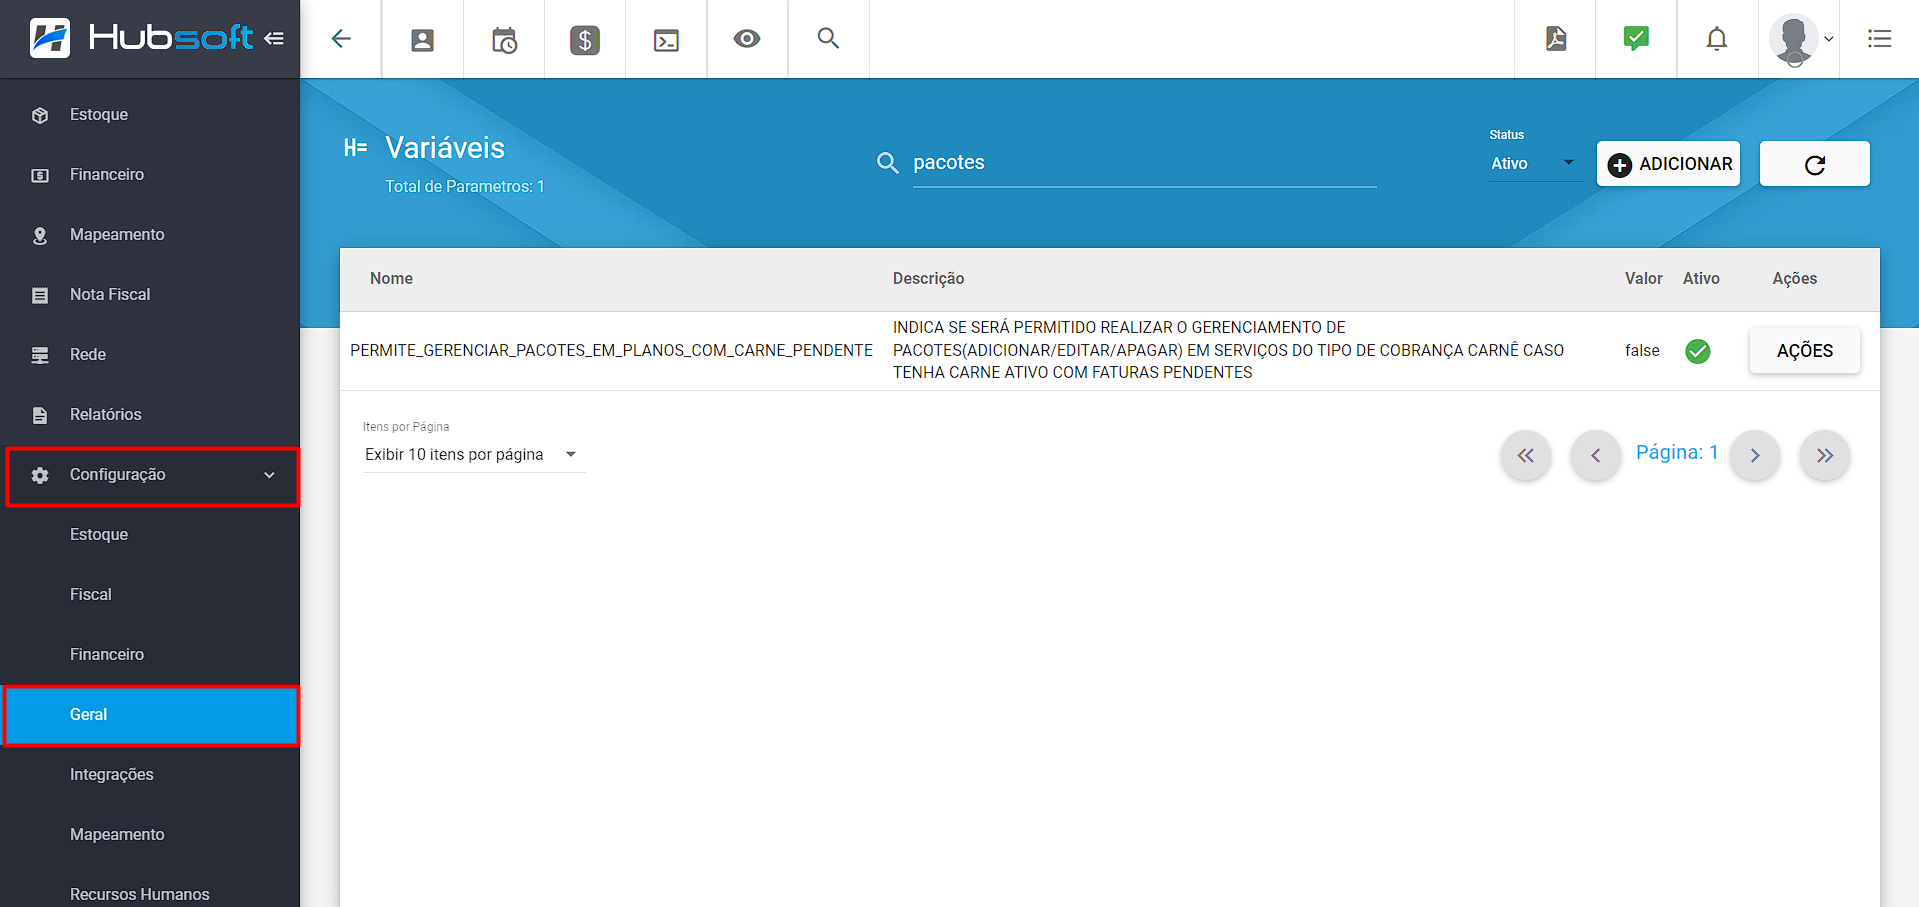1919x907 pixels.
Task: Sort by the Nome column header
Action: [x=391, y=279]
